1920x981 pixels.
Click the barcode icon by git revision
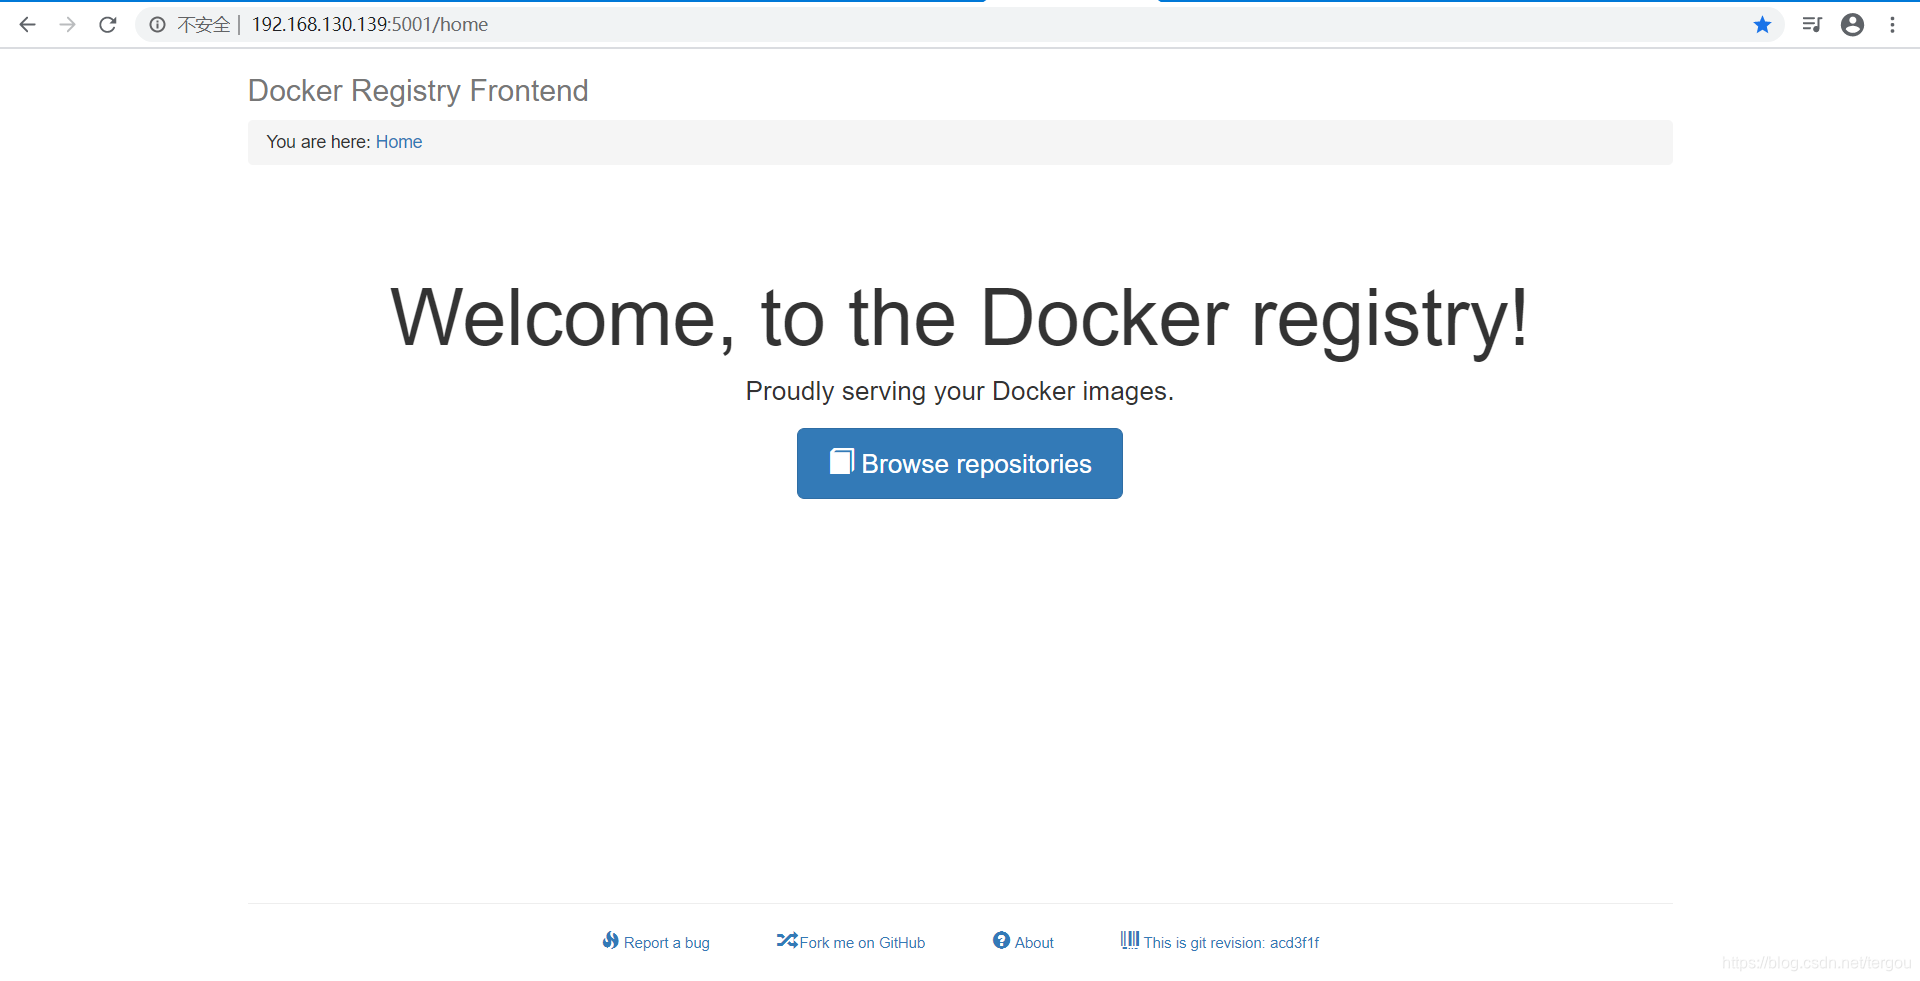tap(1130, 940)
